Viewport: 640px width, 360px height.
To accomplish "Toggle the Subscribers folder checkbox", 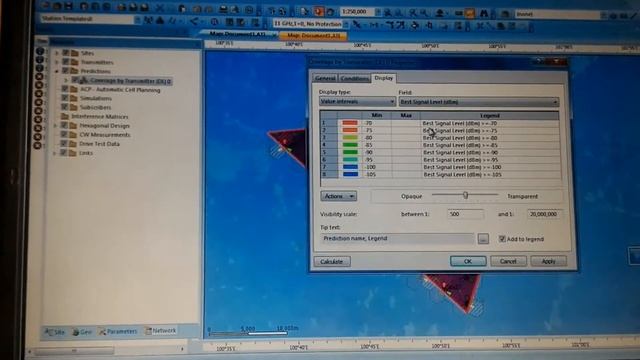I will (64, 107).
